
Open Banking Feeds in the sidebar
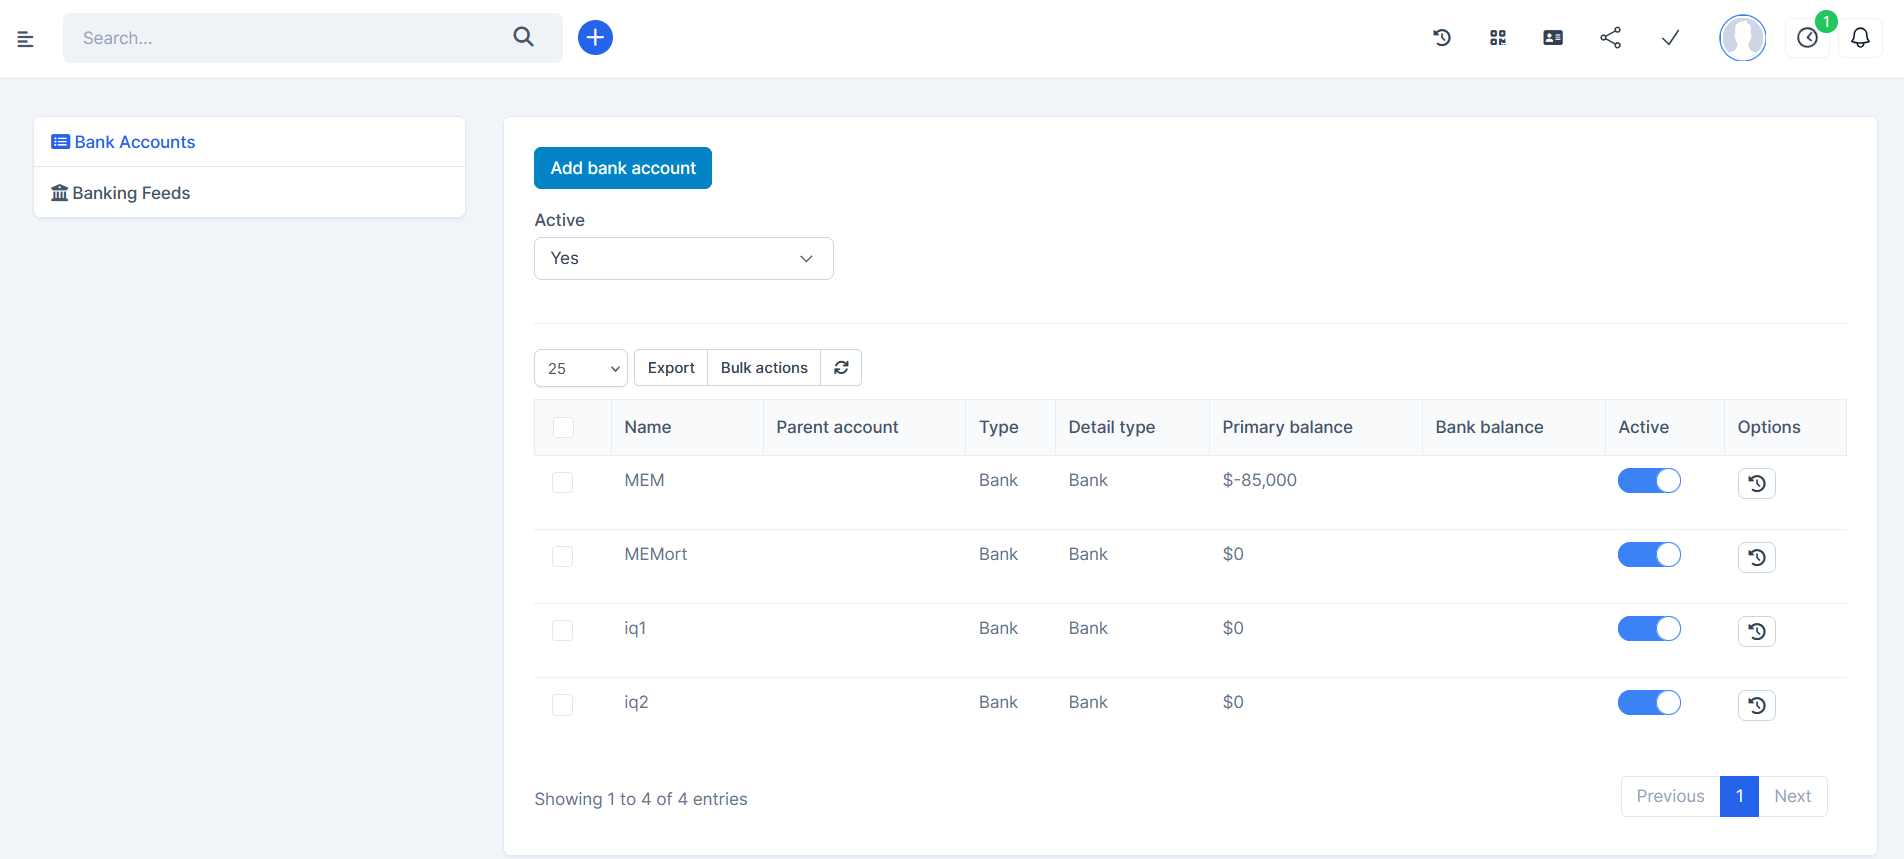[x=249, y=193]
